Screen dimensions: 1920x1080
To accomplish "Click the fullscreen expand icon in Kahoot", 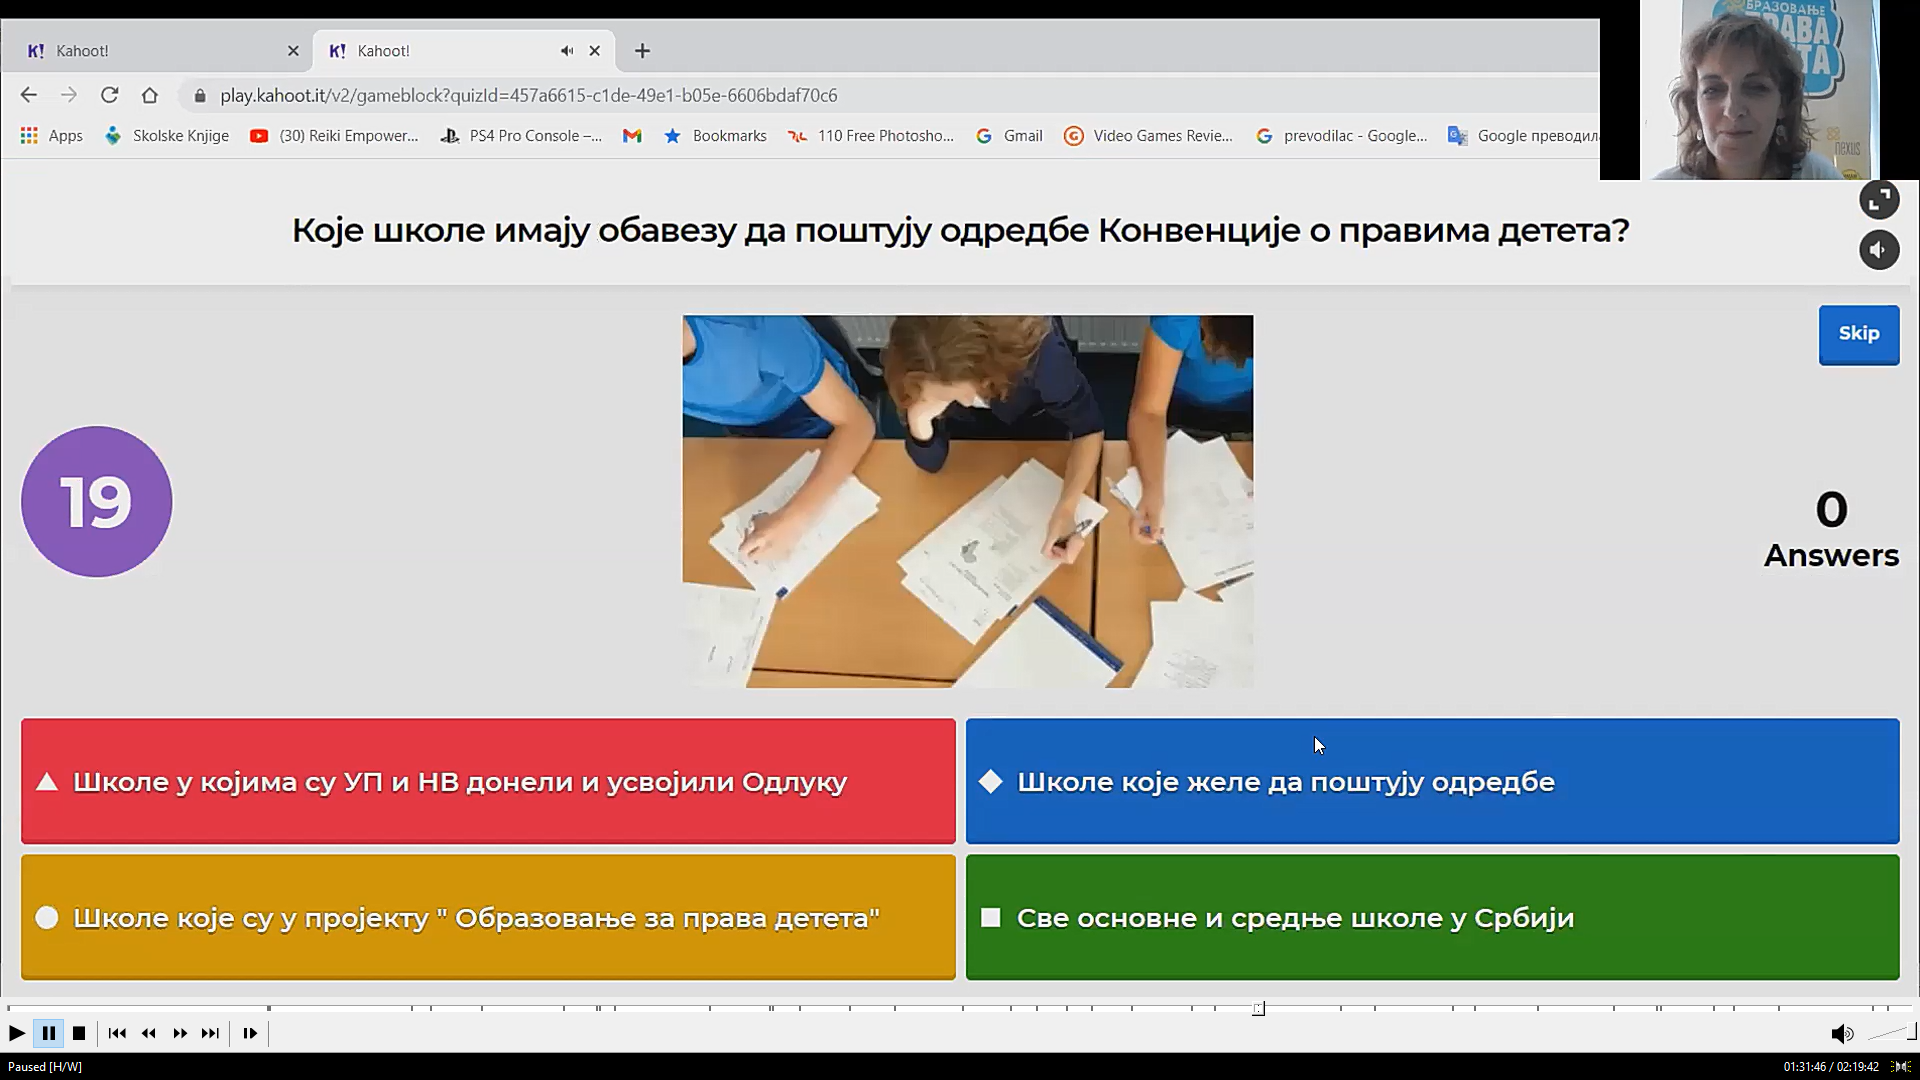I will click(1879, 201).
